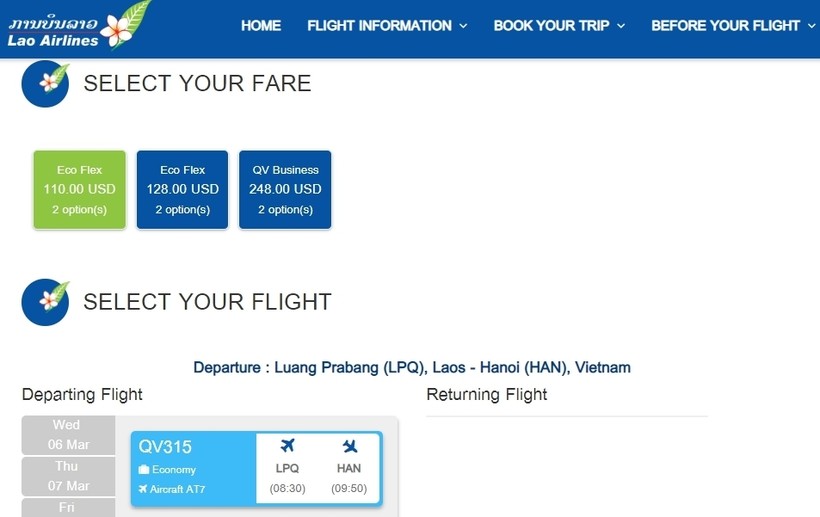Select the Eco Flex 110.00 USD fare
Viewport: 820px width, 517px height.
[x=80, y=190]
